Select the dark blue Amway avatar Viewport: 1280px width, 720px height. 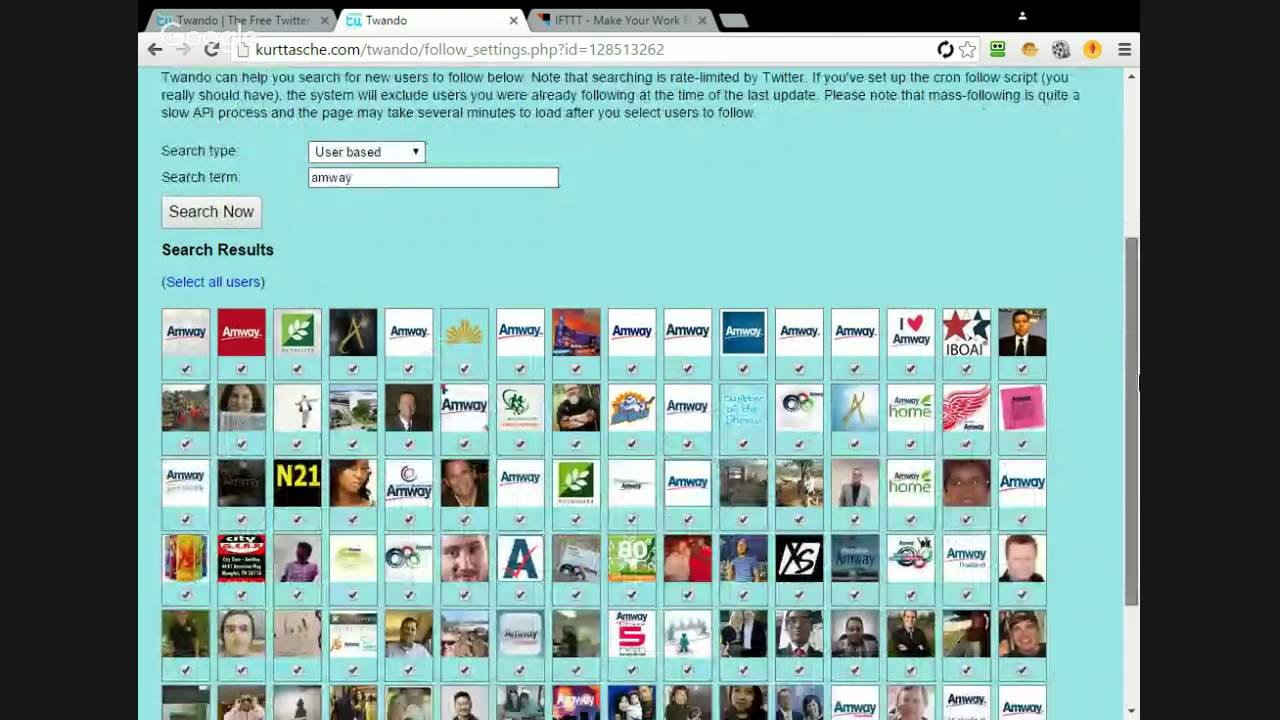tap(743, 332)
